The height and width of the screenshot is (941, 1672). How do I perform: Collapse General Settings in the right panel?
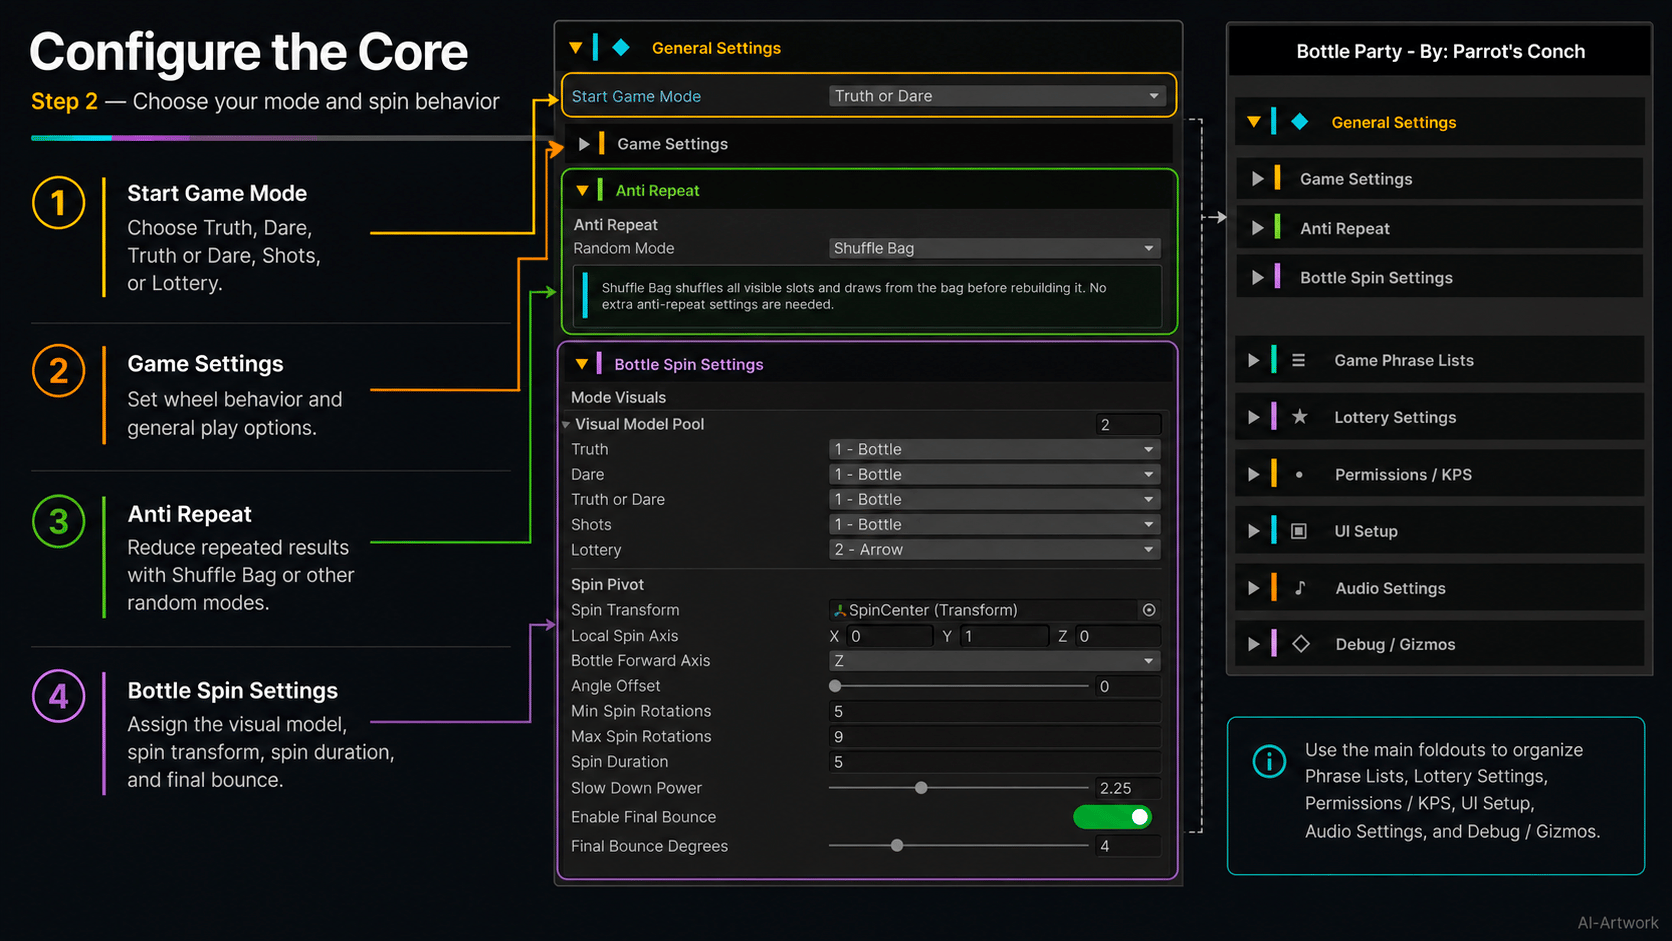point(1254,122)
